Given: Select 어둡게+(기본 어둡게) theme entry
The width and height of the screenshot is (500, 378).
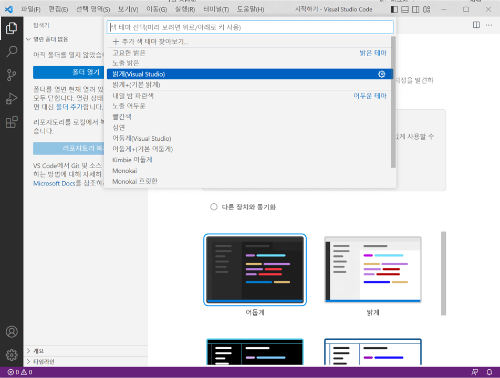Looking at the screenshot, I should coord(250,149).
